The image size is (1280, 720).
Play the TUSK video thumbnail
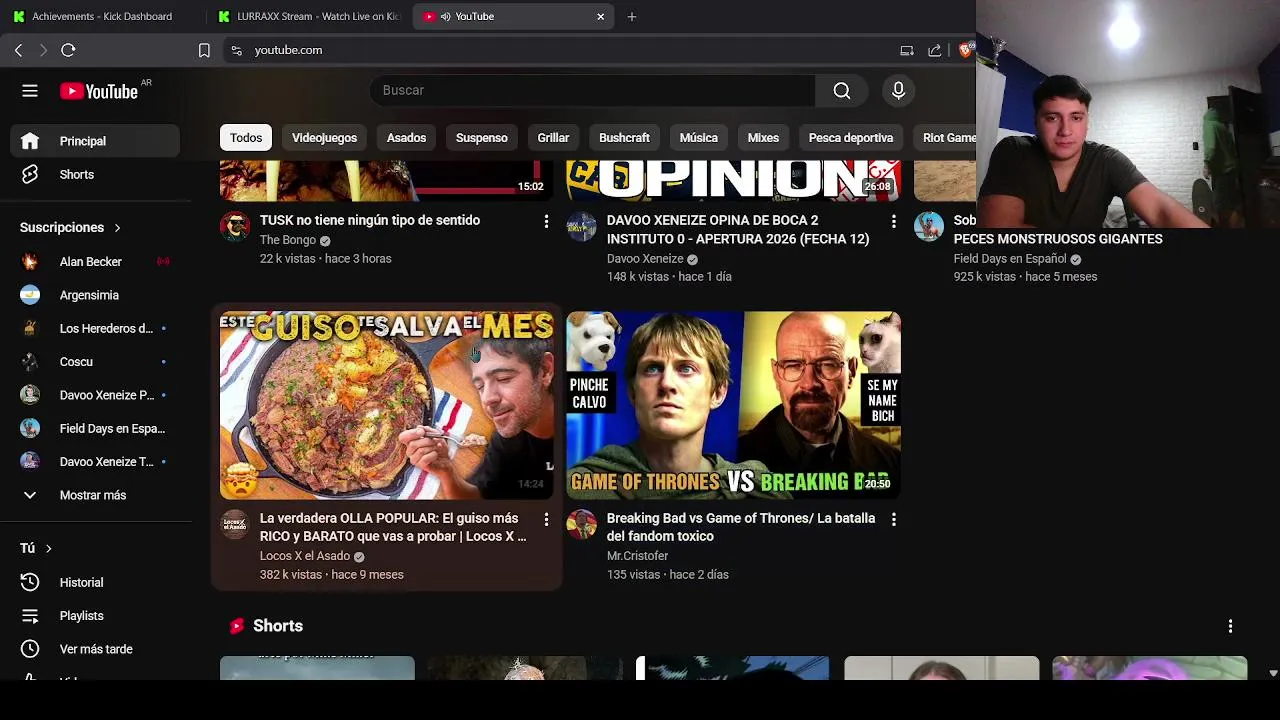[x=386, y=180]
